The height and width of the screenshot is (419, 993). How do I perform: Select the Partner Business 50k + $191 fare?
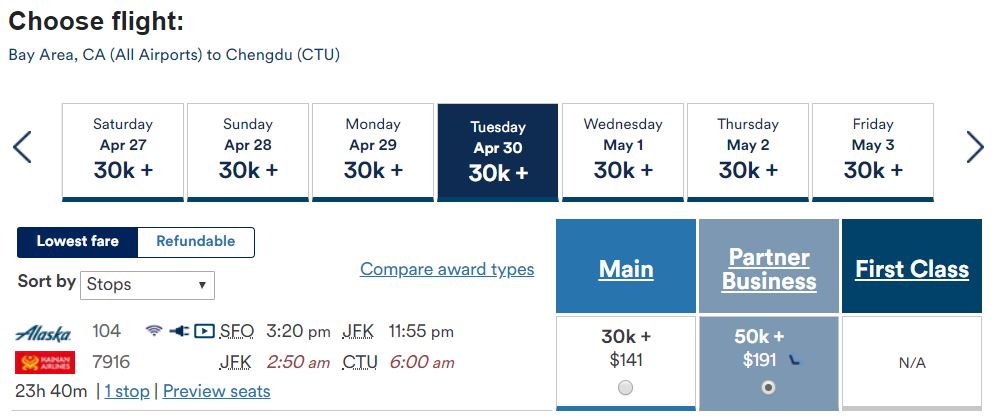pos(768,388)
